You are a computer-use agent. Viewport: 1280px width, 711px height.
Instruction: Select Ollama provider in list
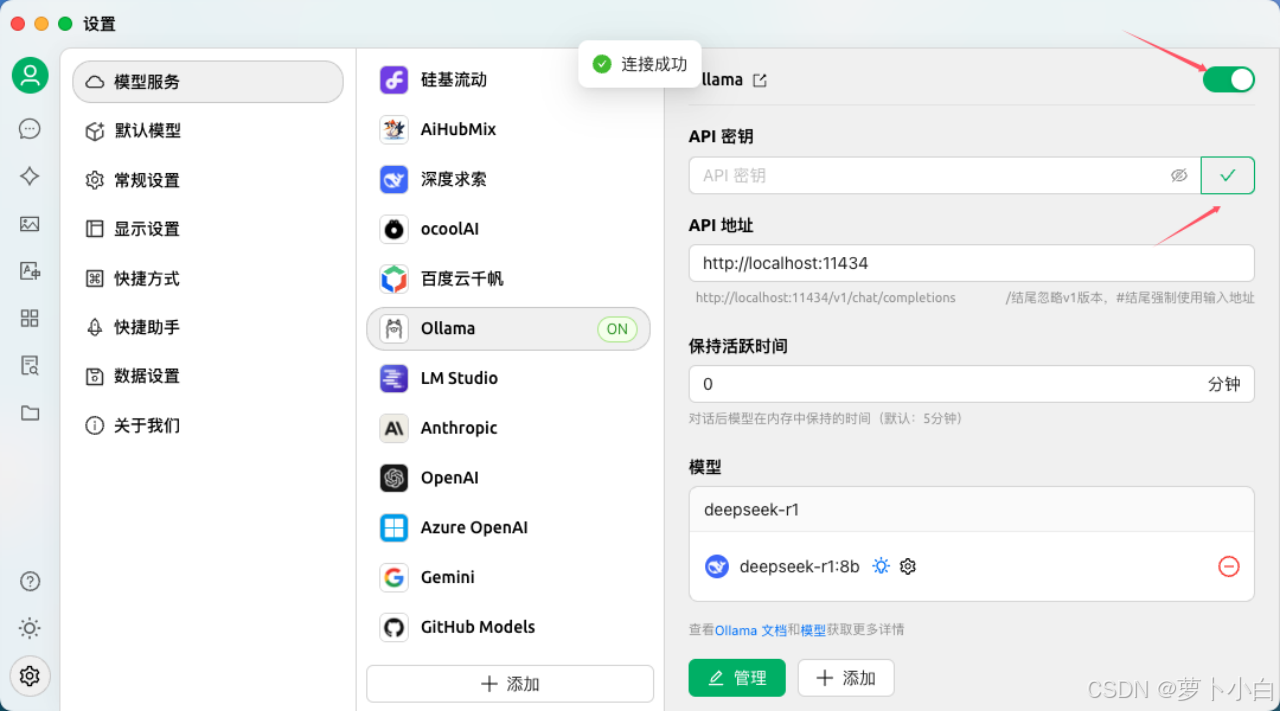[509, 329]
